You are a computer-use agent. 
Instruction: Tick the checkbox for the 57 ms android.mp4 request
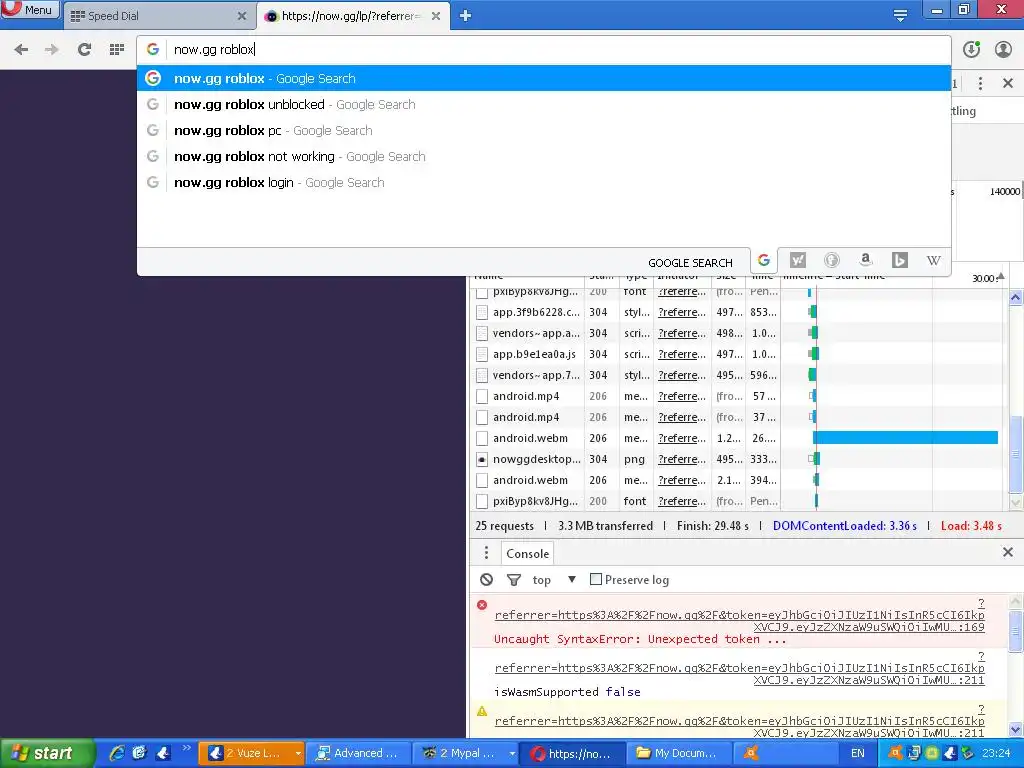point(482,396)
